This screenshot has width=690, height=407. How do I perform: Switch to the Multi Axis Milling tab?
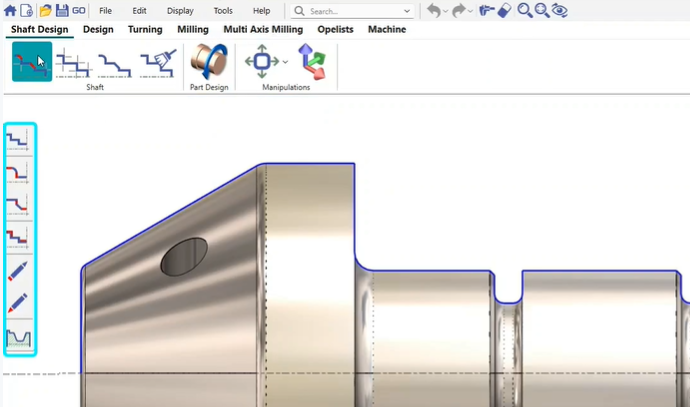pos(263,29)
